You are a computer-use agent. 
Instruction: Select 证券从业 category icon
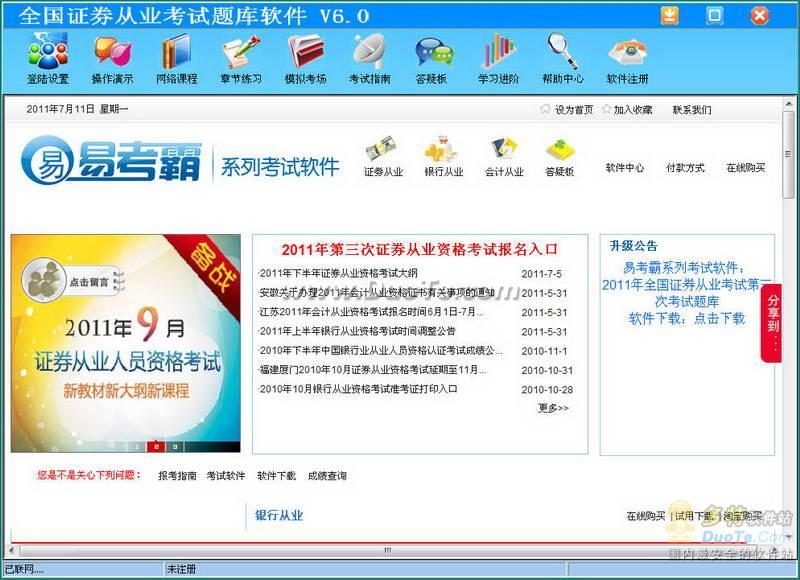pos(384,157)
